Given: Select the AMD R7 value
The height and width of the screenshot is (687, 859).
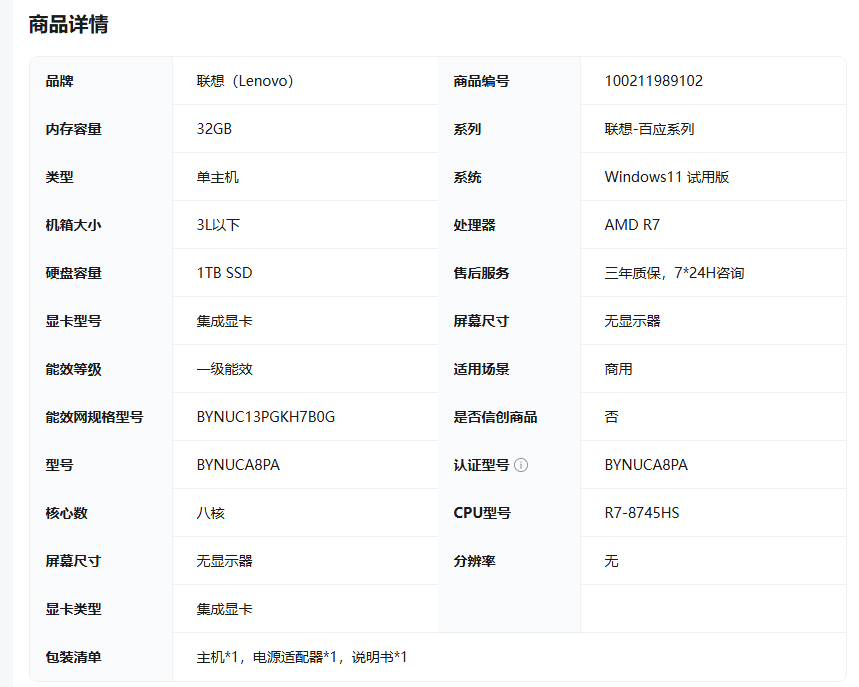Looking at the screenshot, I should click(632, 225).
